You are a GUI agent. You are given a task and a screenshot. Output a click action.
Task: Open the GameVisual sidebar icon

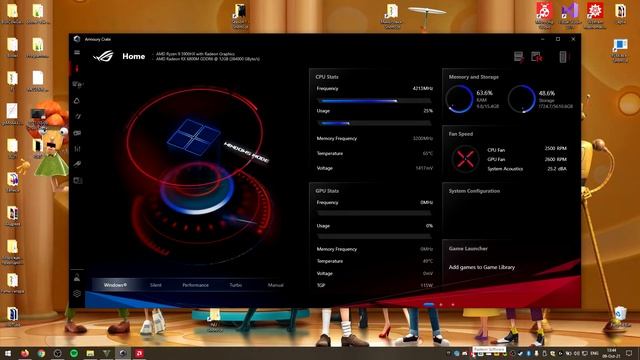[x=77, y=116]
